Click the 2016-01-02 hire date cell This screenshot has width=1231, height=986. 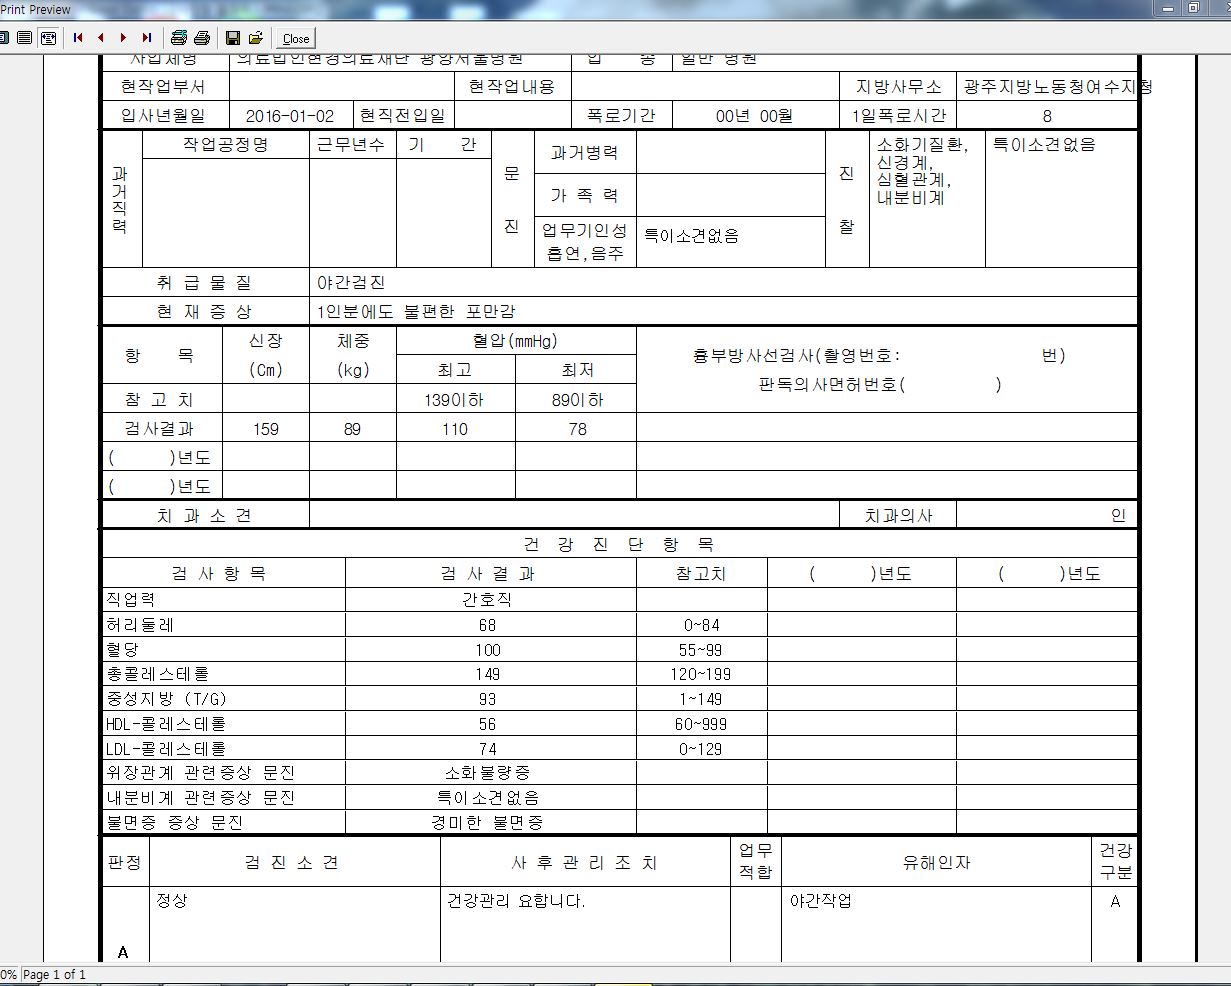pos(290,116)
